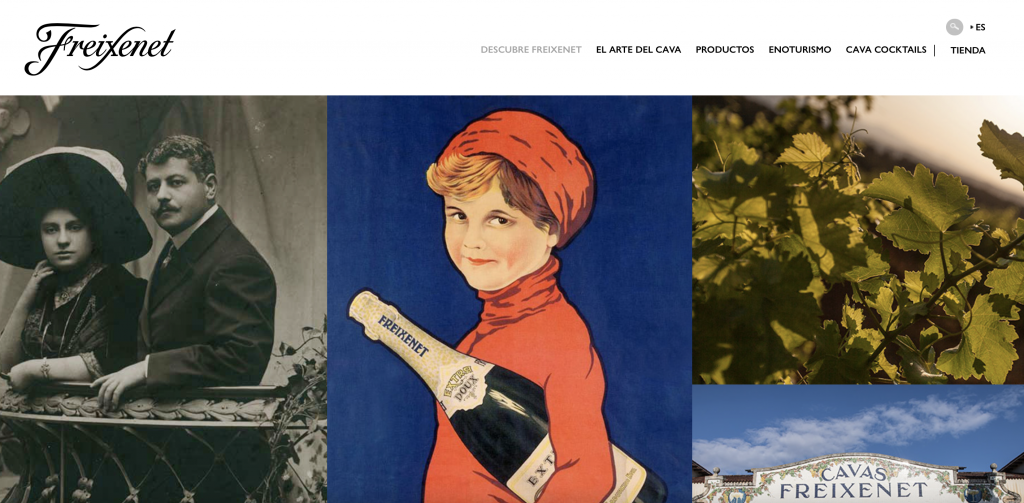Open the Productos section
Image resolution: width=1024 pixels, height=503 pixels.
pyautogui.click(x=725, y=50)
